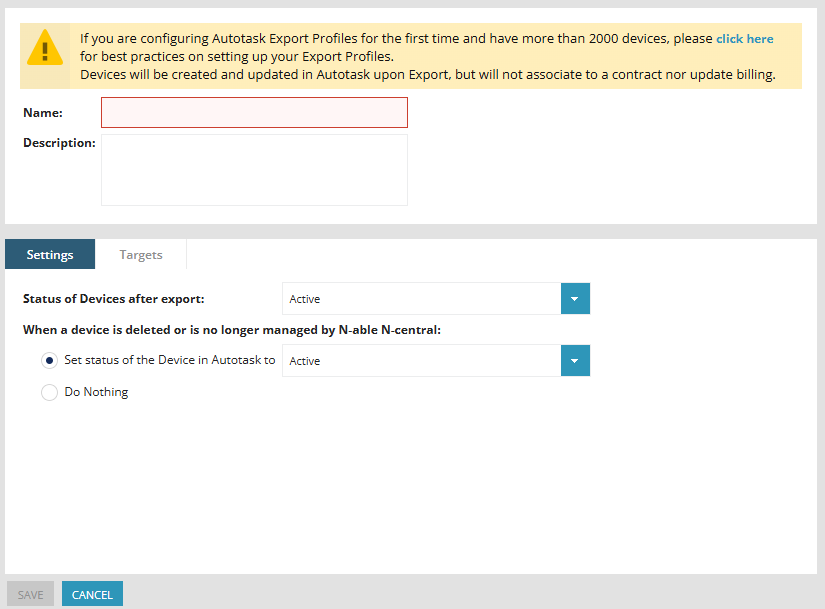The height and width of the screenshot is (609, 825).
Task: Open the Status of Devices after export combo box
Action: pyautogui.click(x=421, y=299)
